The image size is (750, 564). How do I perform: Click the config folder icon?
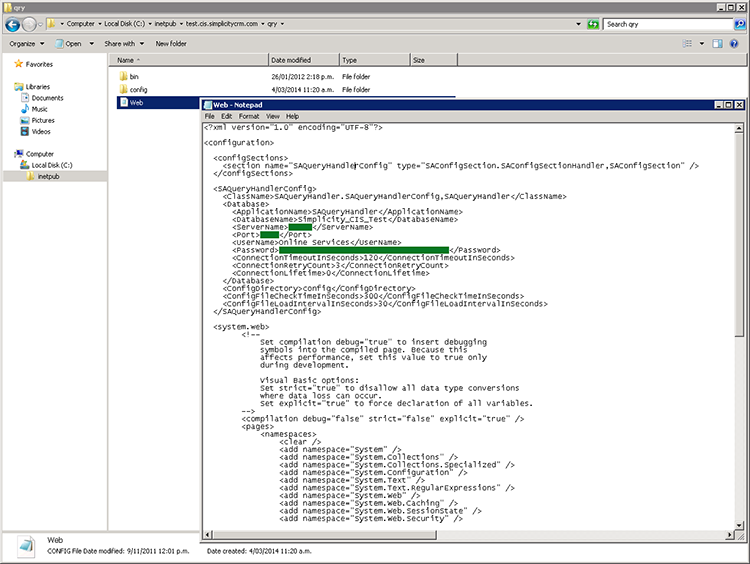pos(123,89)
